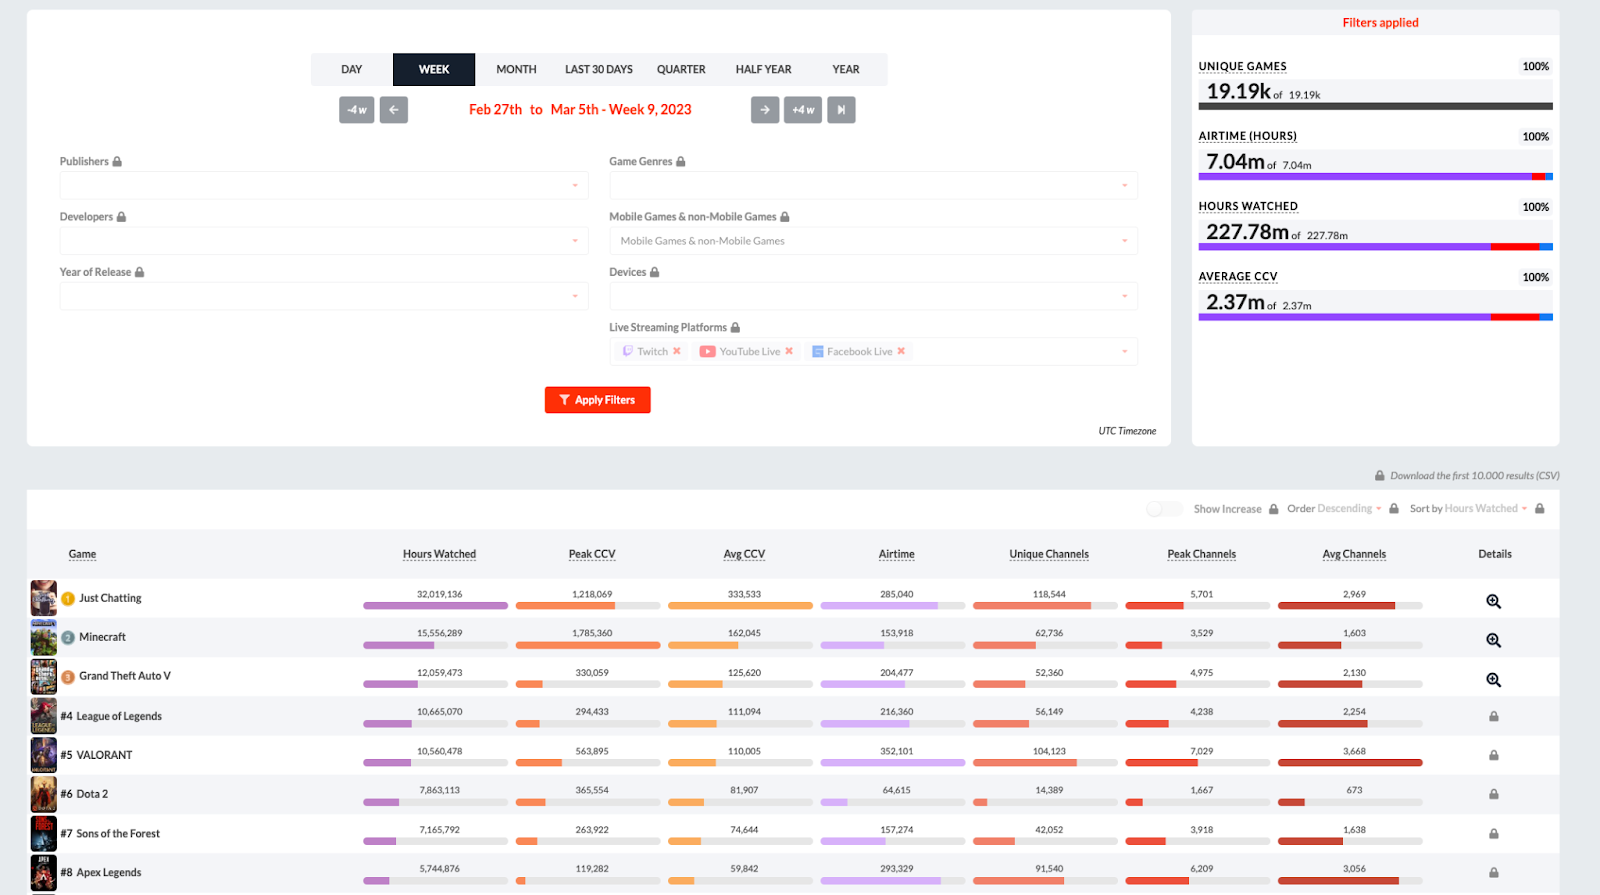Click lock icon beside Download CSV text
This screenshot has width=1600, height=895.
click(x=1380, y=476)
